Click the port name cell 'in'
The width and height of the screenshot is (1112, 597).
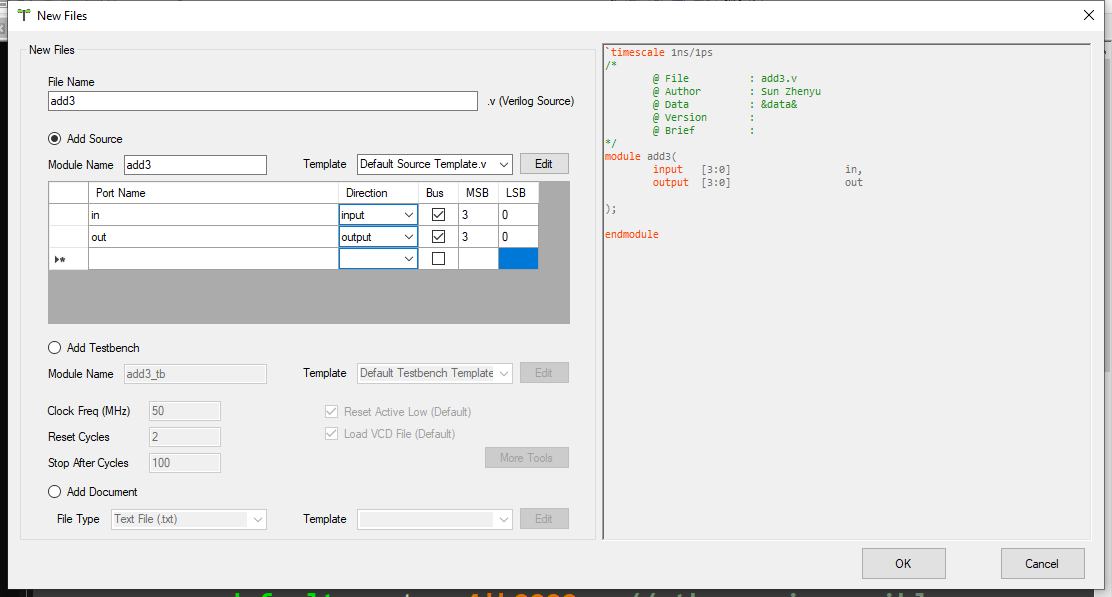click(x=213, y=215)
